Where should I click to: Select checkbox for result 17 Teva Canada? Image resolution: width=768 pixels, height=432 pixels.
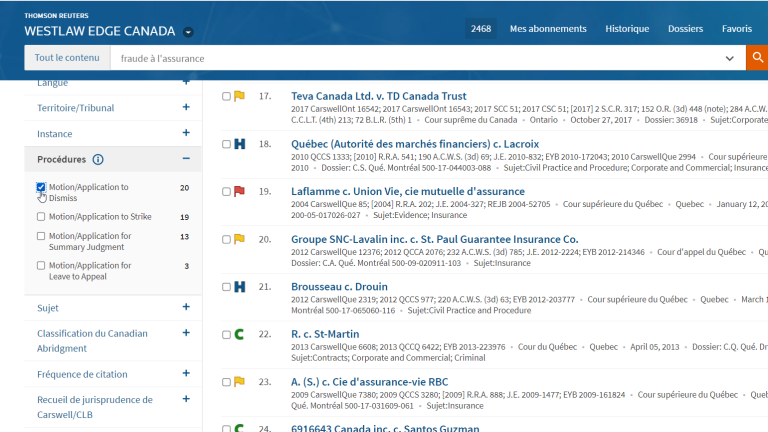[226, 96]
